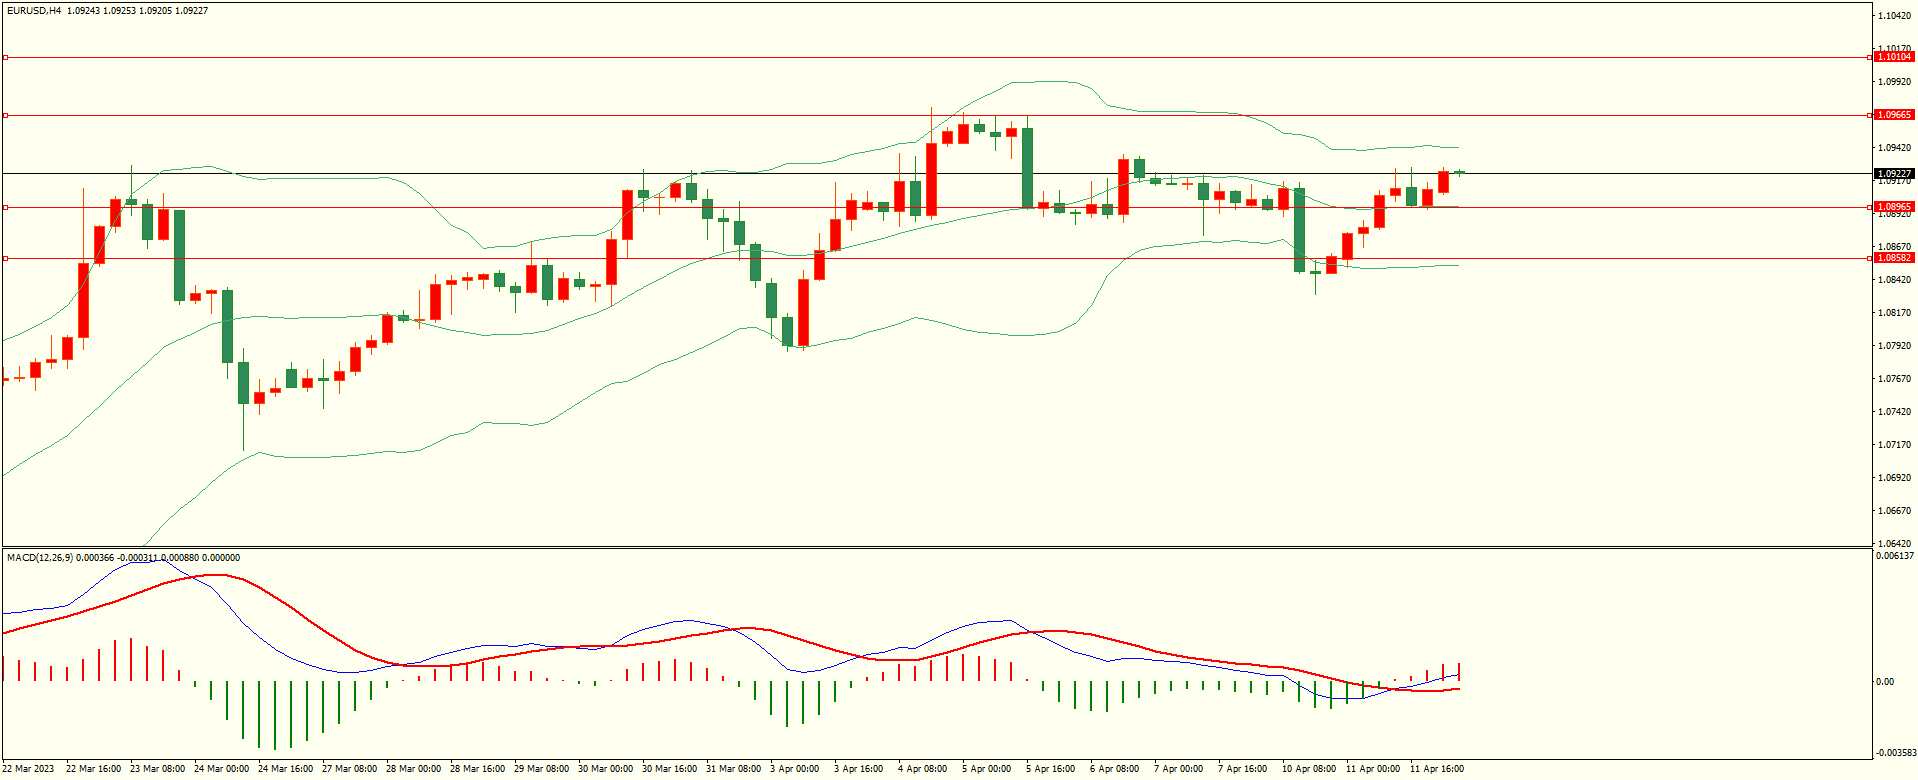Click the 4 Apr 08:00 time label
The width and height of the screenshot is (1918, 780).
[922, 769]
